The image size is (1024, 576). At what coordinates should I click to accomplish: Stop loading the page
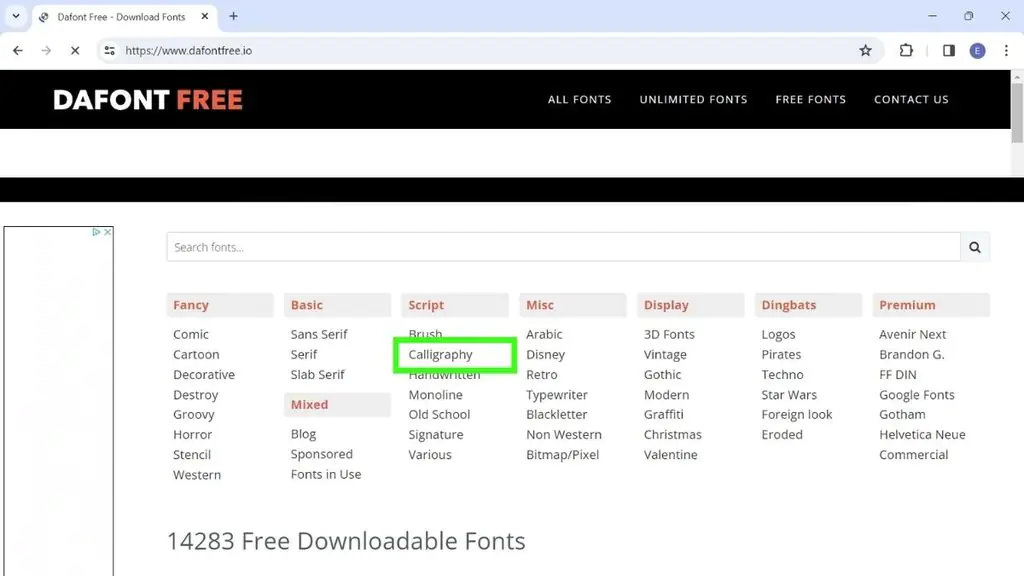pyautogui.click(x=74, y=51)
